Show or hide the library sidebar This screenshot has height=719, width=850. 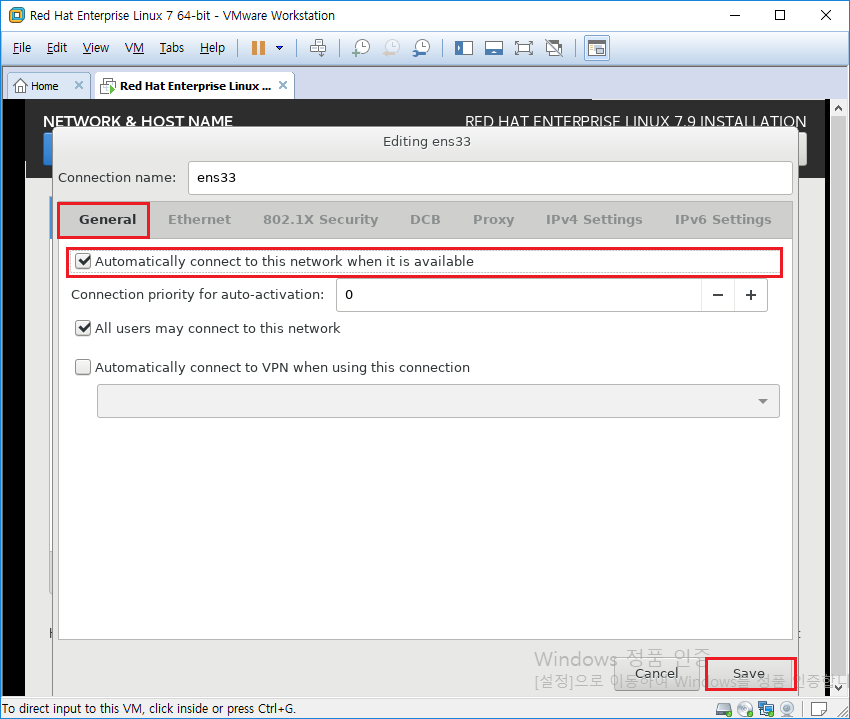(463, 48)
